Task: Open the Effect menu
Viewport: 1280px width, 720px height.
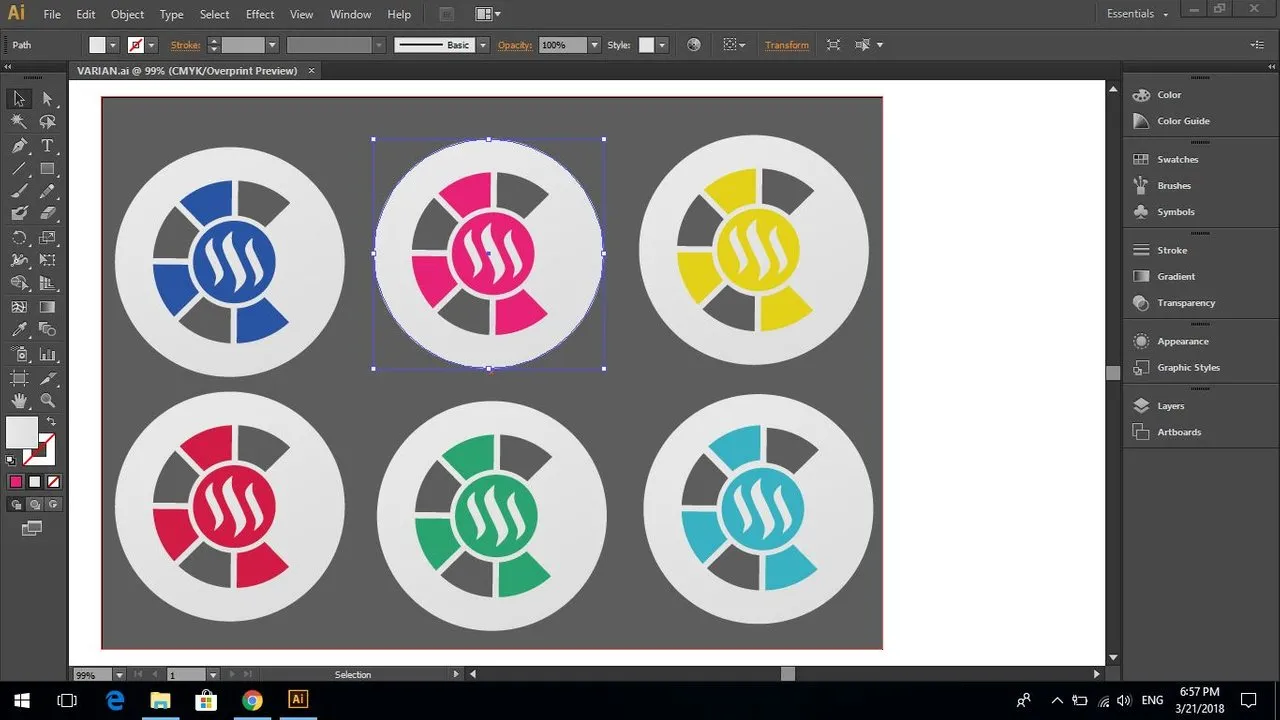Action: 260,14
